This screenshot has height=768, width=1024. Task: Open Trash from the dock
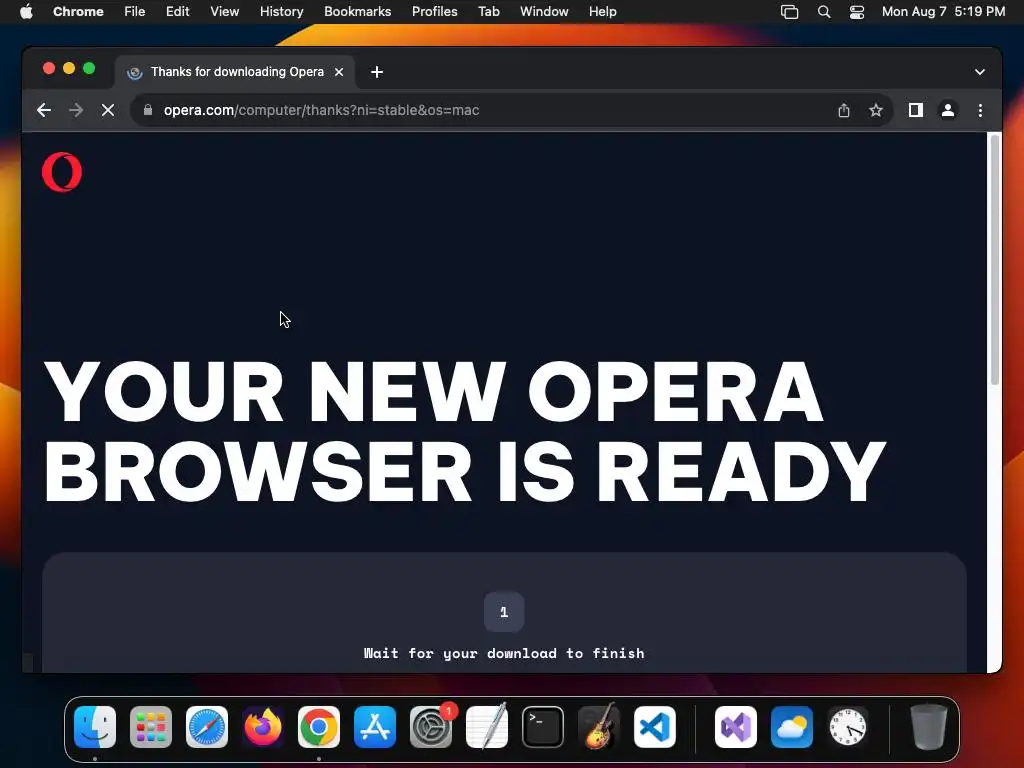pyautogui.click(x=929, y=726)
